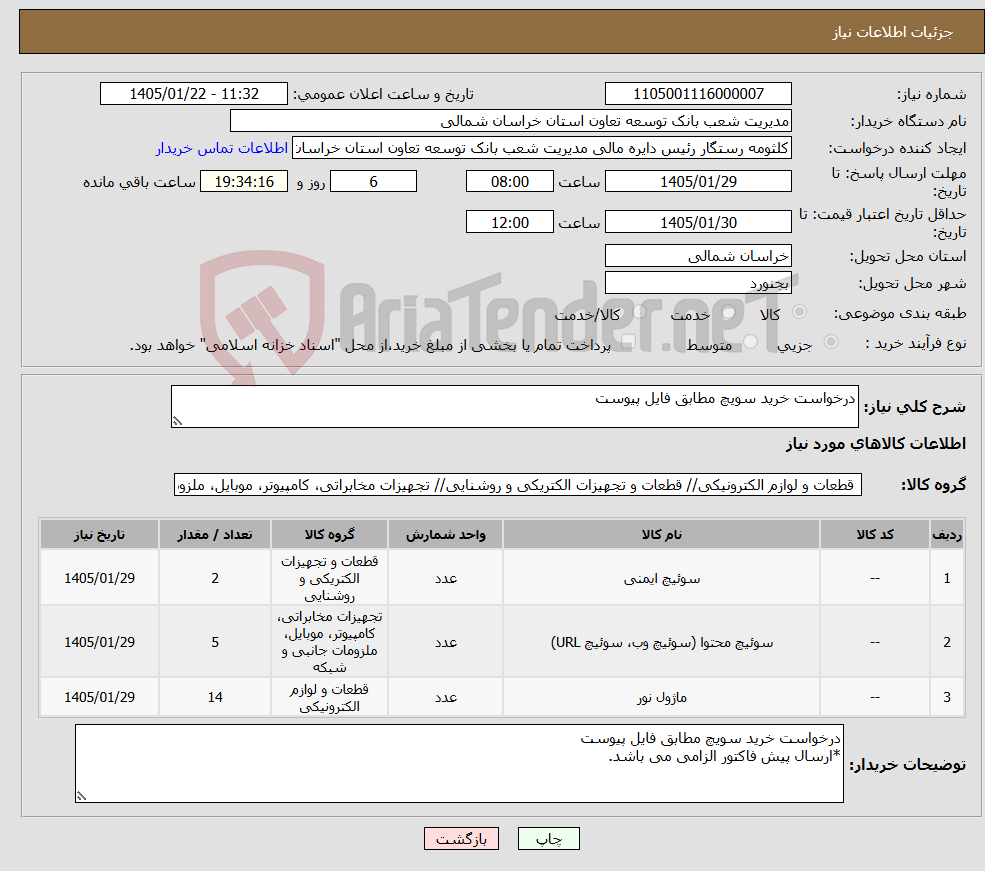Click the شرح کلی نیاز description textarea

pos(514,406)
